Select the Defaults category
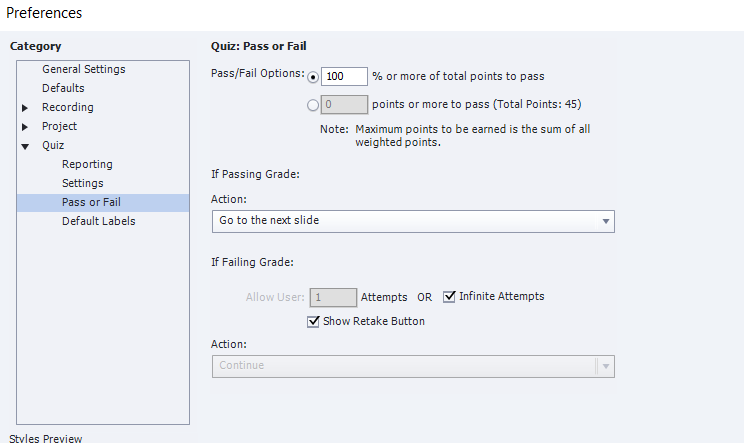This screenshot has height=443, width=744. (63, 88)
